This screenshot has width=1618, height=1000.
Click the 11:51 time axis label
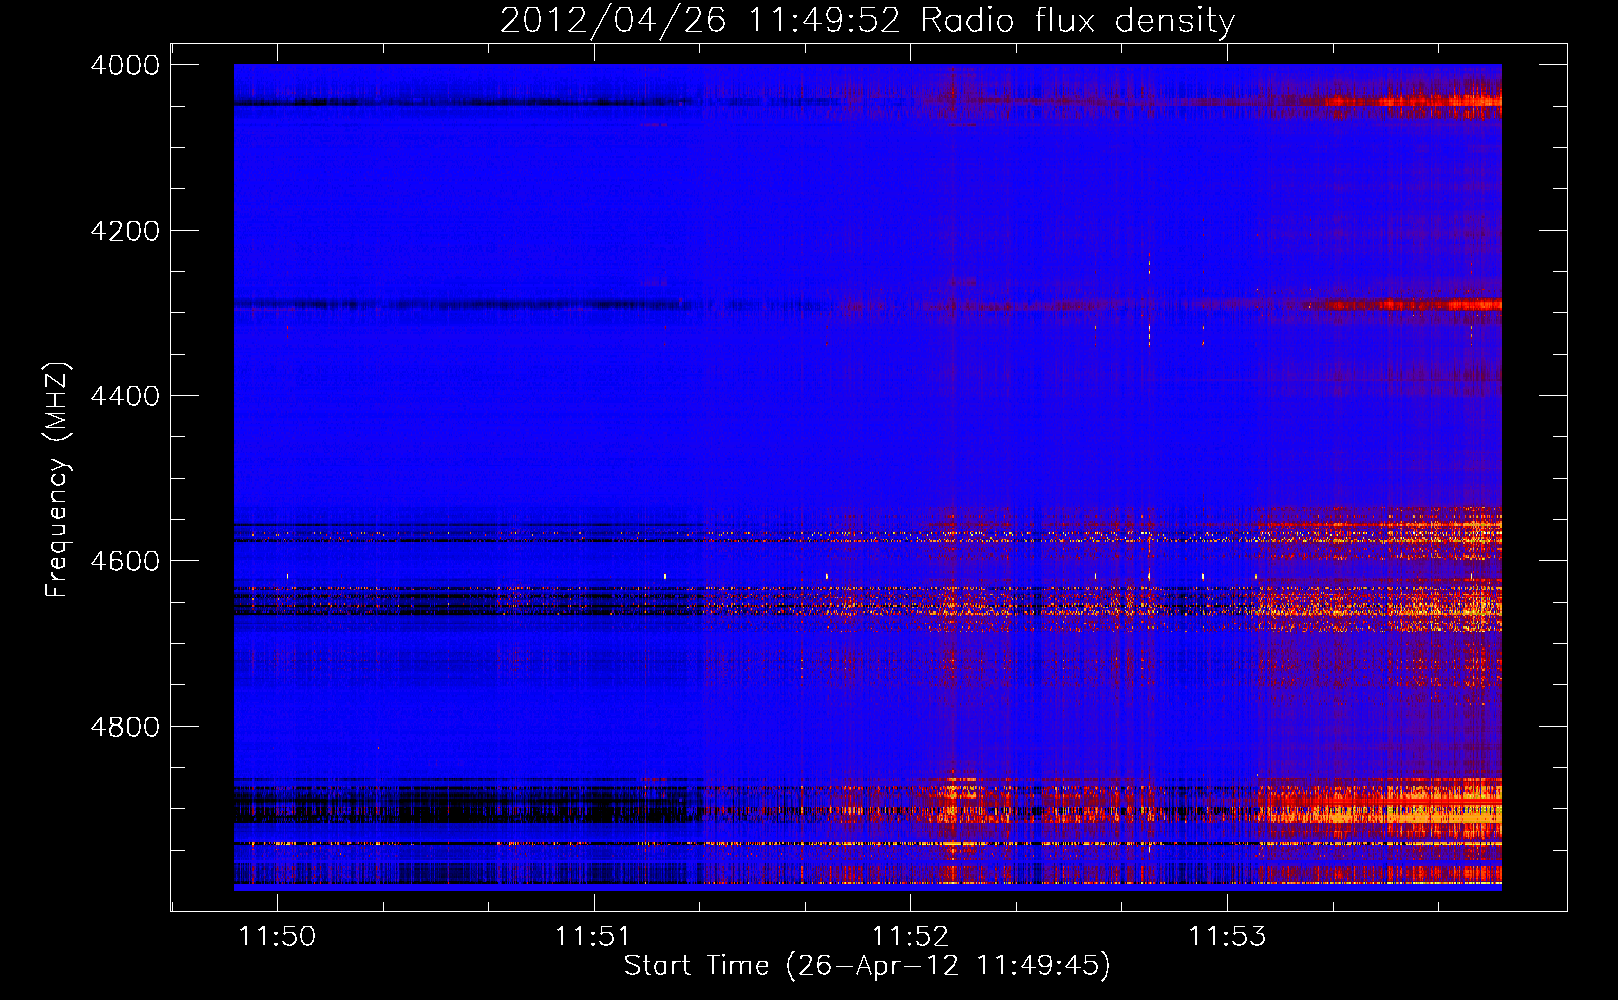coord(594,936)
